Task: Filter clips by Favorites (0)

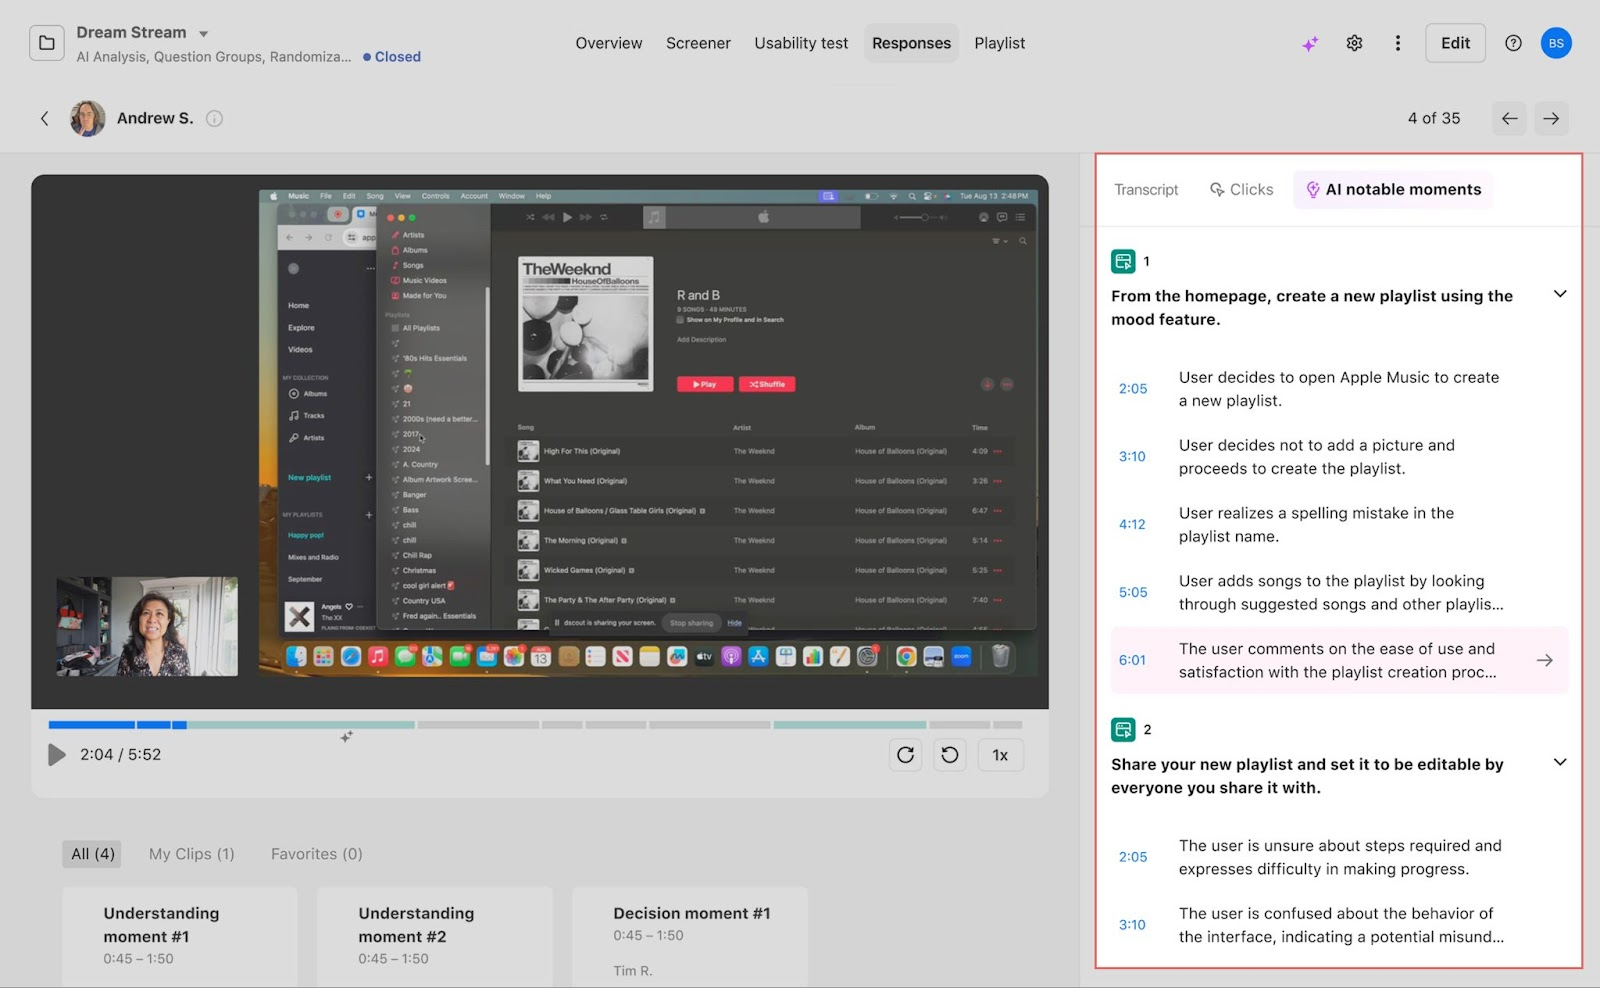Action: [x=316, y=854]
